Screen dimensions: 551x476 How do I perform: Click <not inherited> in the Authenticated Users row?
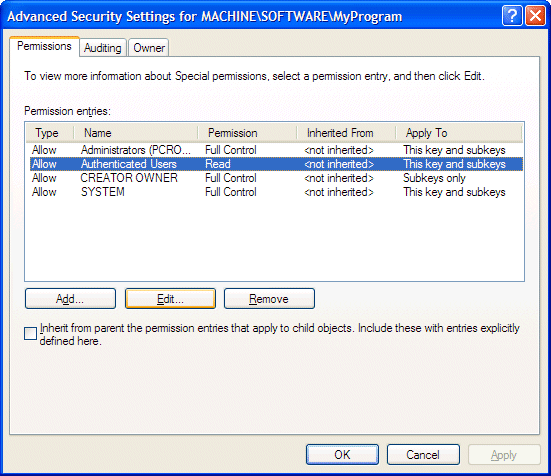[339, 164]
